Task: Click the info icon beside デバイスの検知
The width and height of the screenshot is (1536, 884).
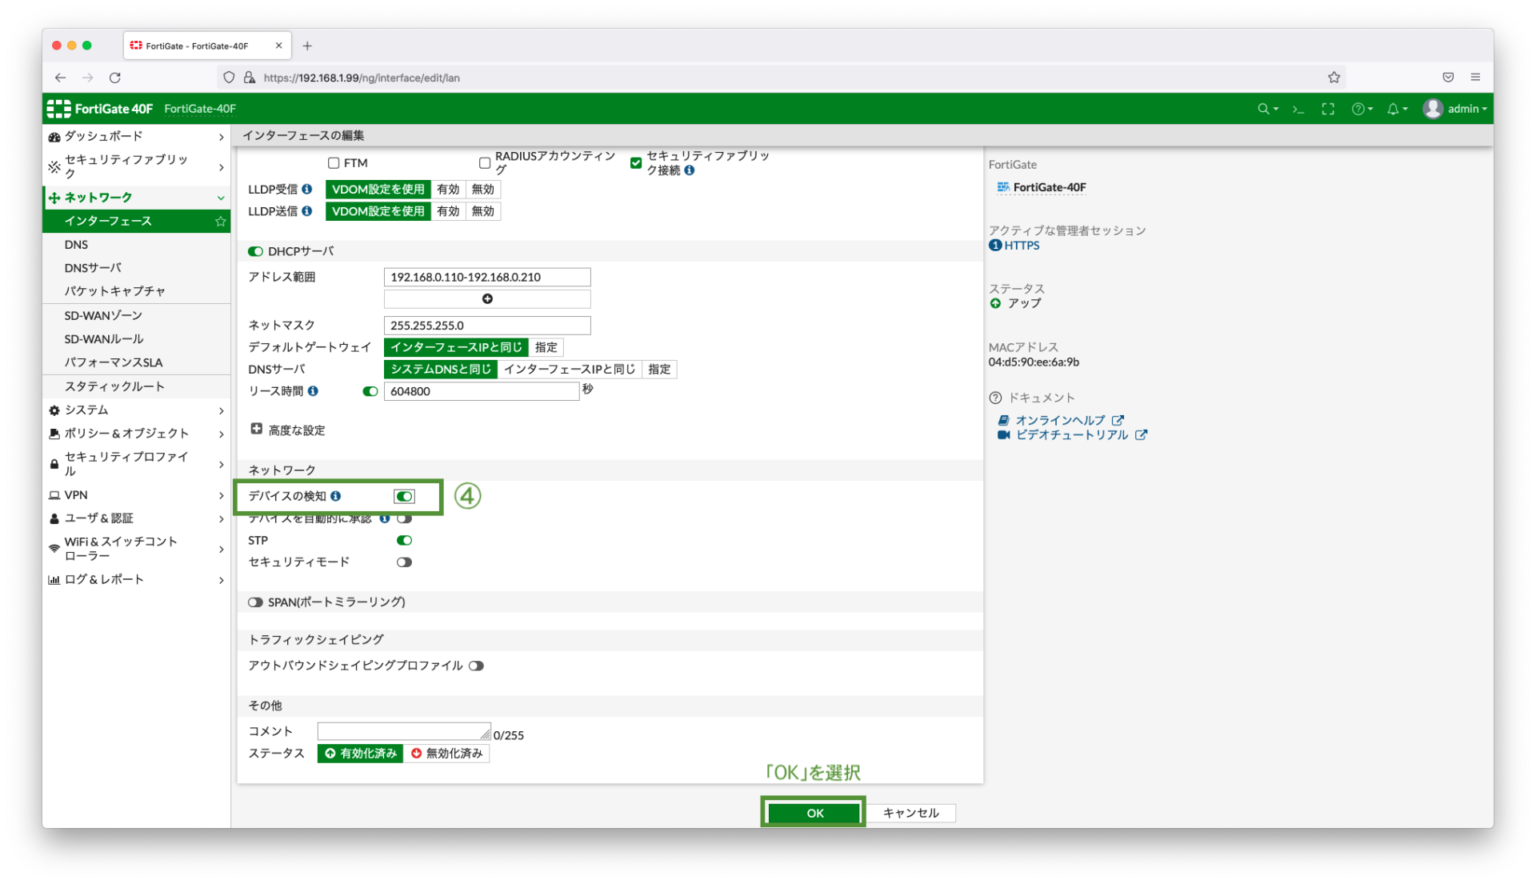Action: 338,496
